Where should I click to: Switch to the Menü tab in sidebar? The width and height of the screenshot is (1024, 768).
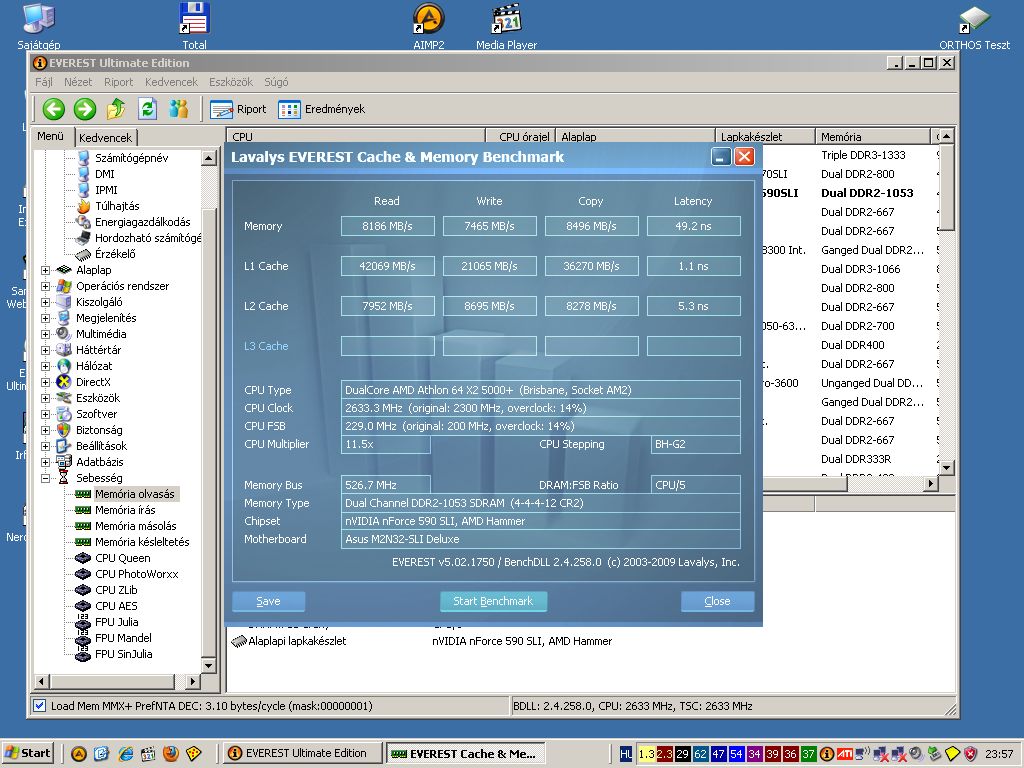(51, 136)
